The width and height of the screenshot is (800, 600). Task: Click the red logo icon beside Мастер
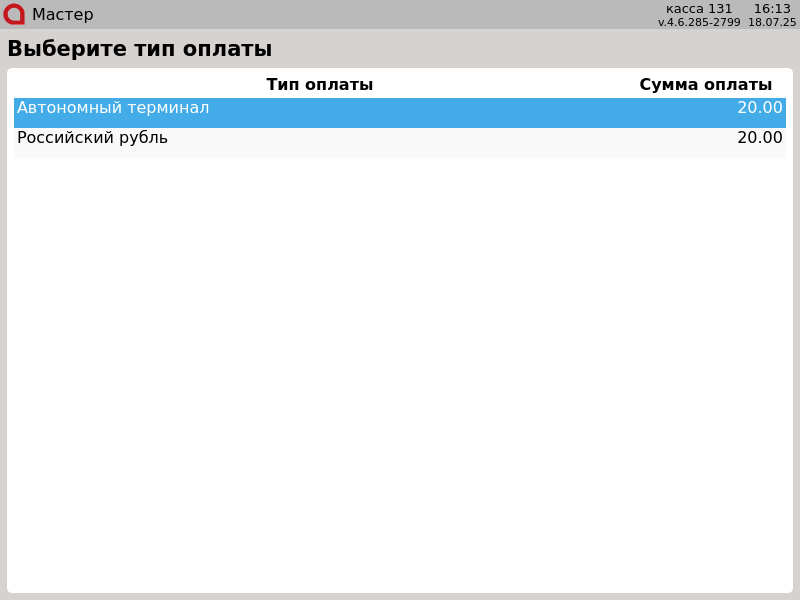[x=14, y=14]
